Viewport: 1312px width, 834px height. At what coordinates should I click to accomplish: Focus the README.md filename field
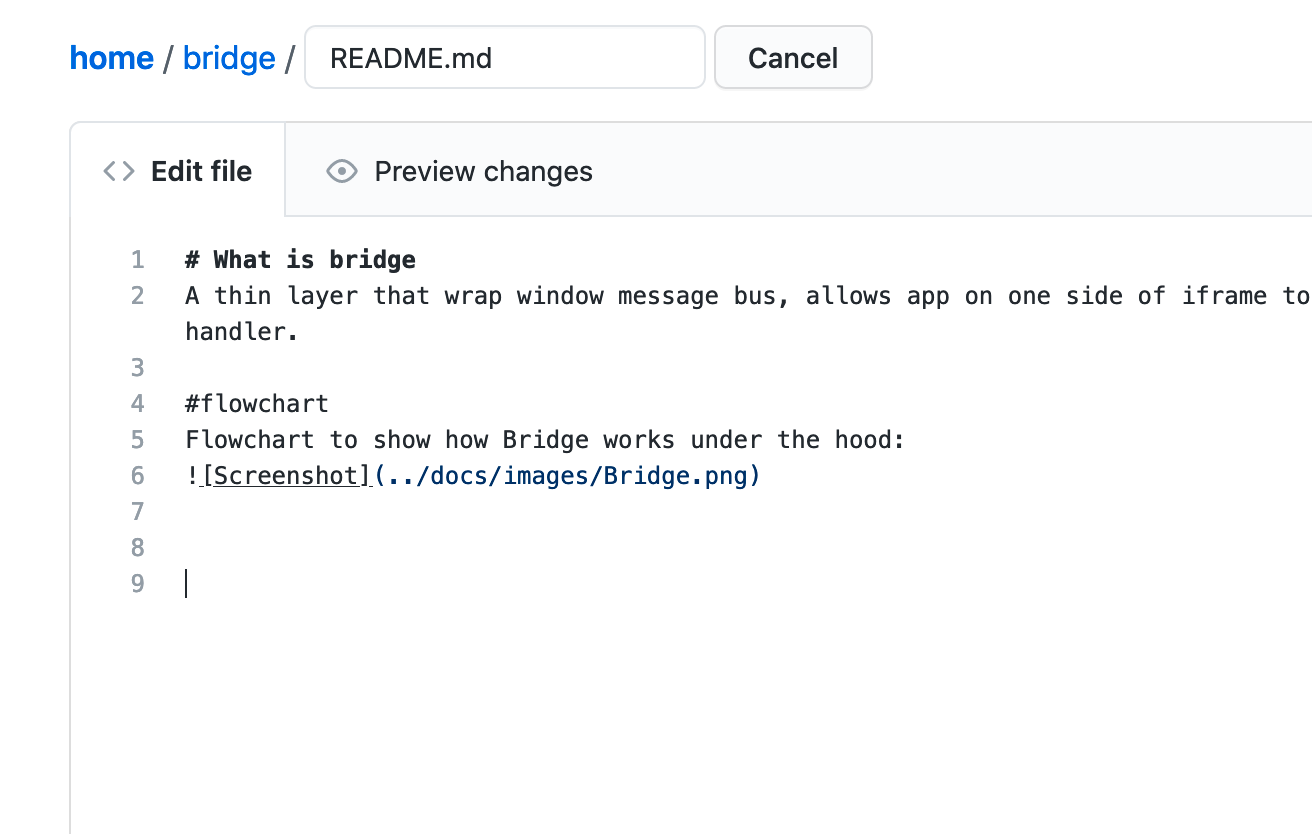coord(505,58)
